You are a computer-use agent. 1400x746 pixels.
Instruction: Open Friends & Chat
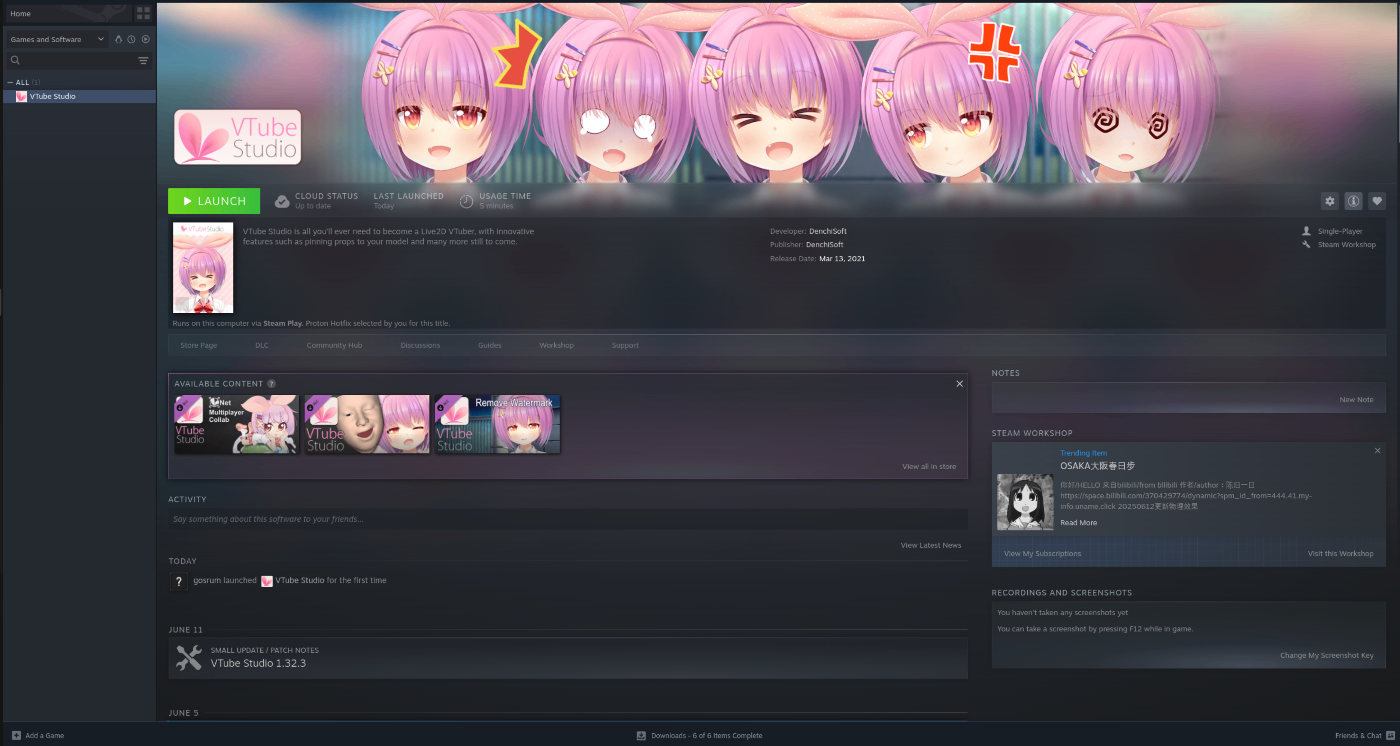(x=1365, y=735)
